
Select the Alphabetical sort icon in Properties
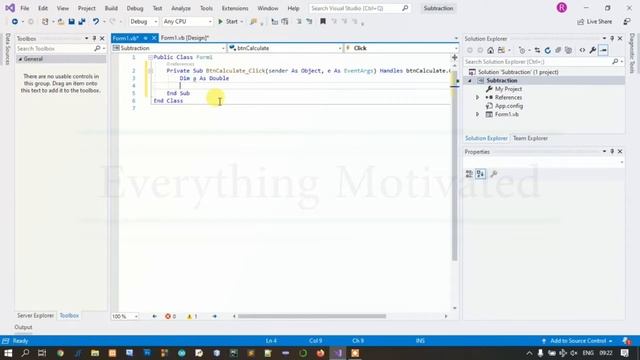[481, 174]
